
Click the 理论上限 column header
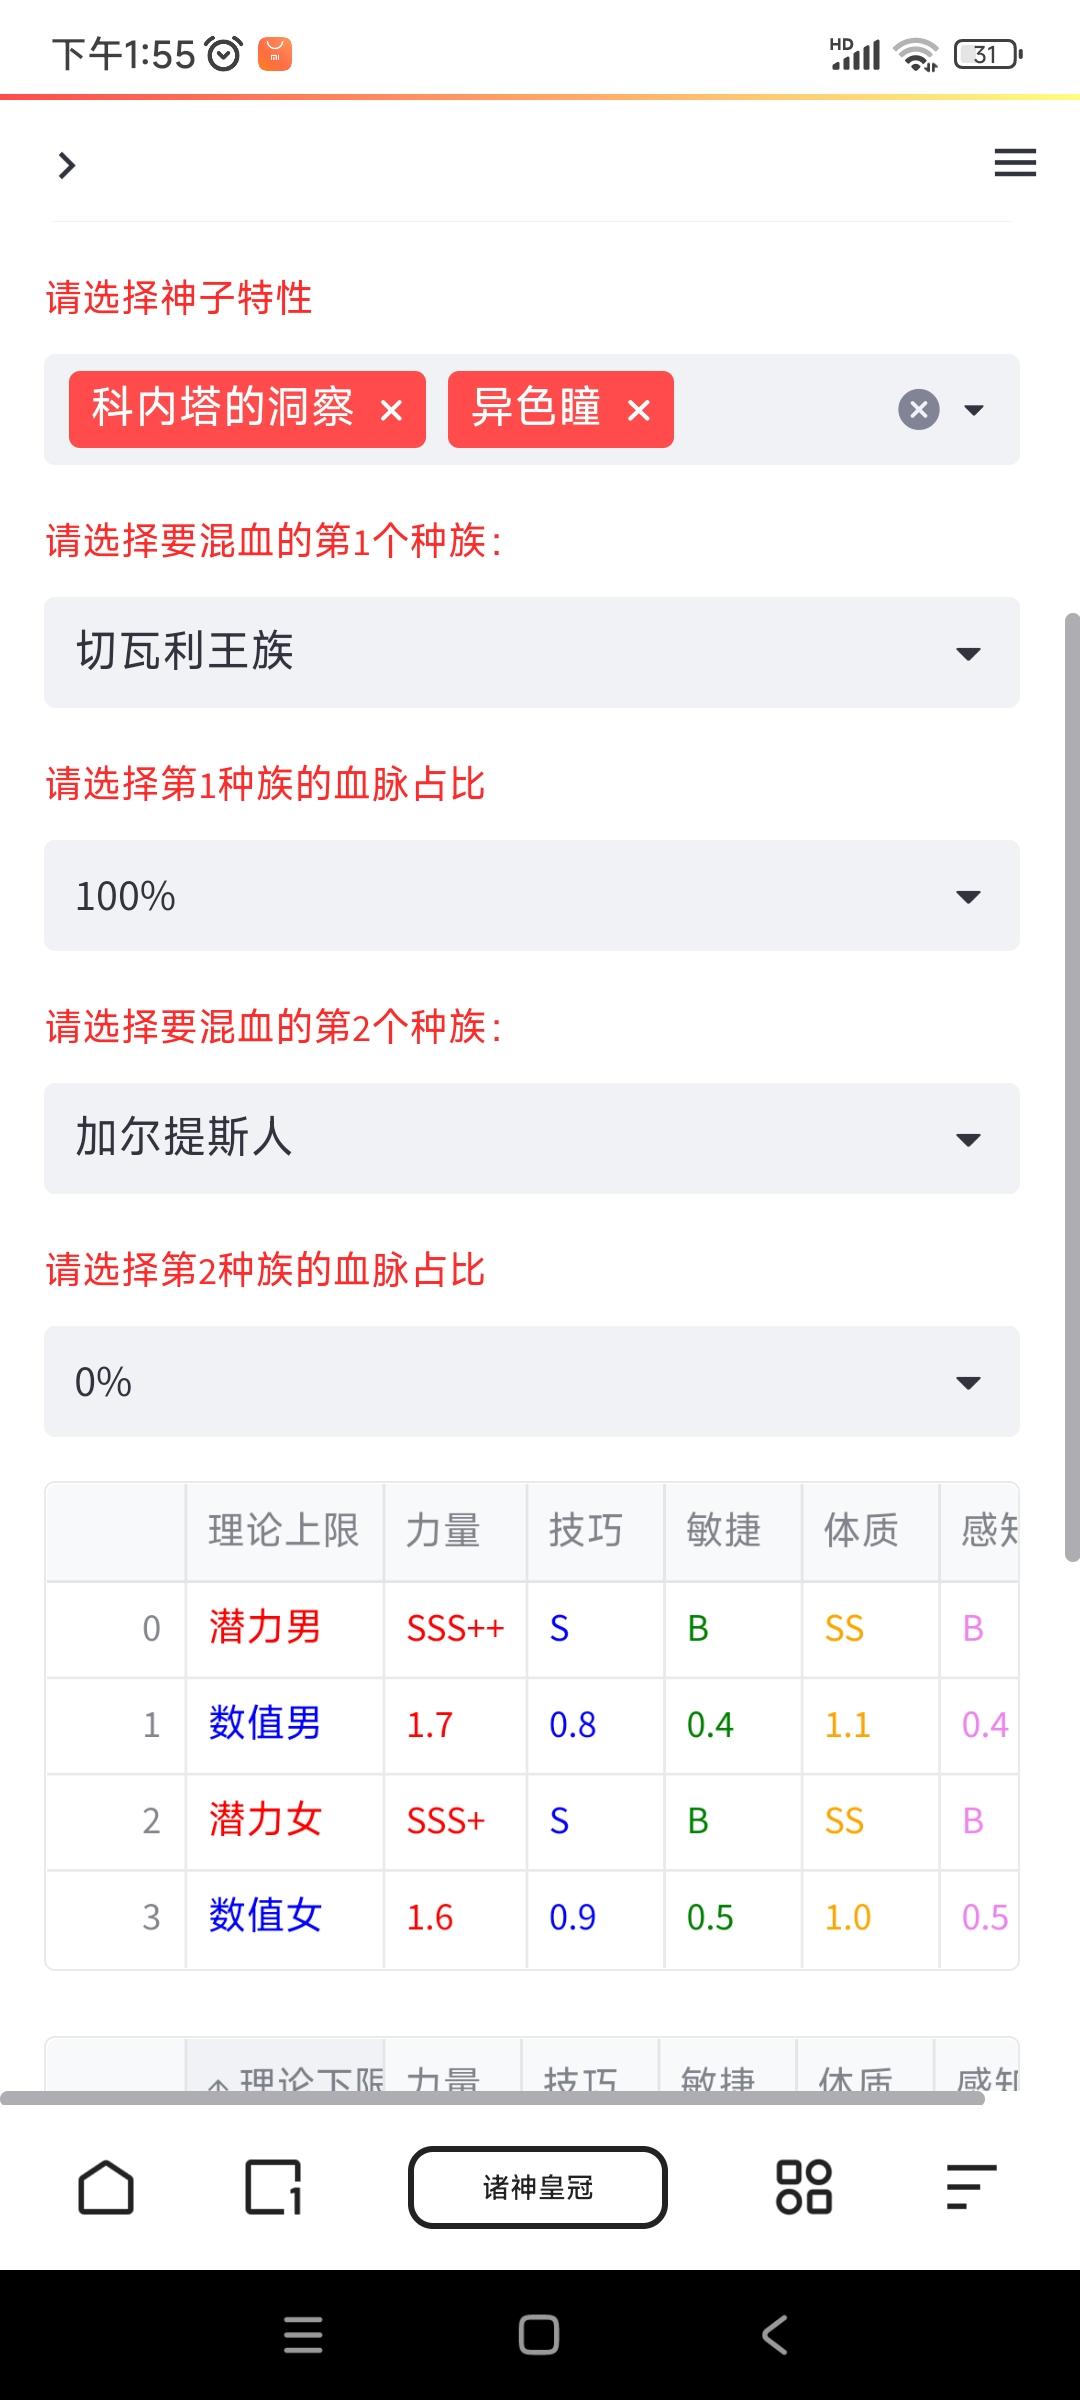pos(285,1531)
